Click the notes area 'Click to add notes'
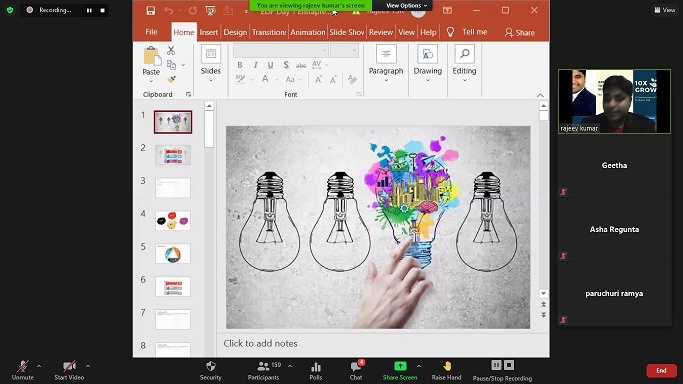 click(x=260, y=344)
